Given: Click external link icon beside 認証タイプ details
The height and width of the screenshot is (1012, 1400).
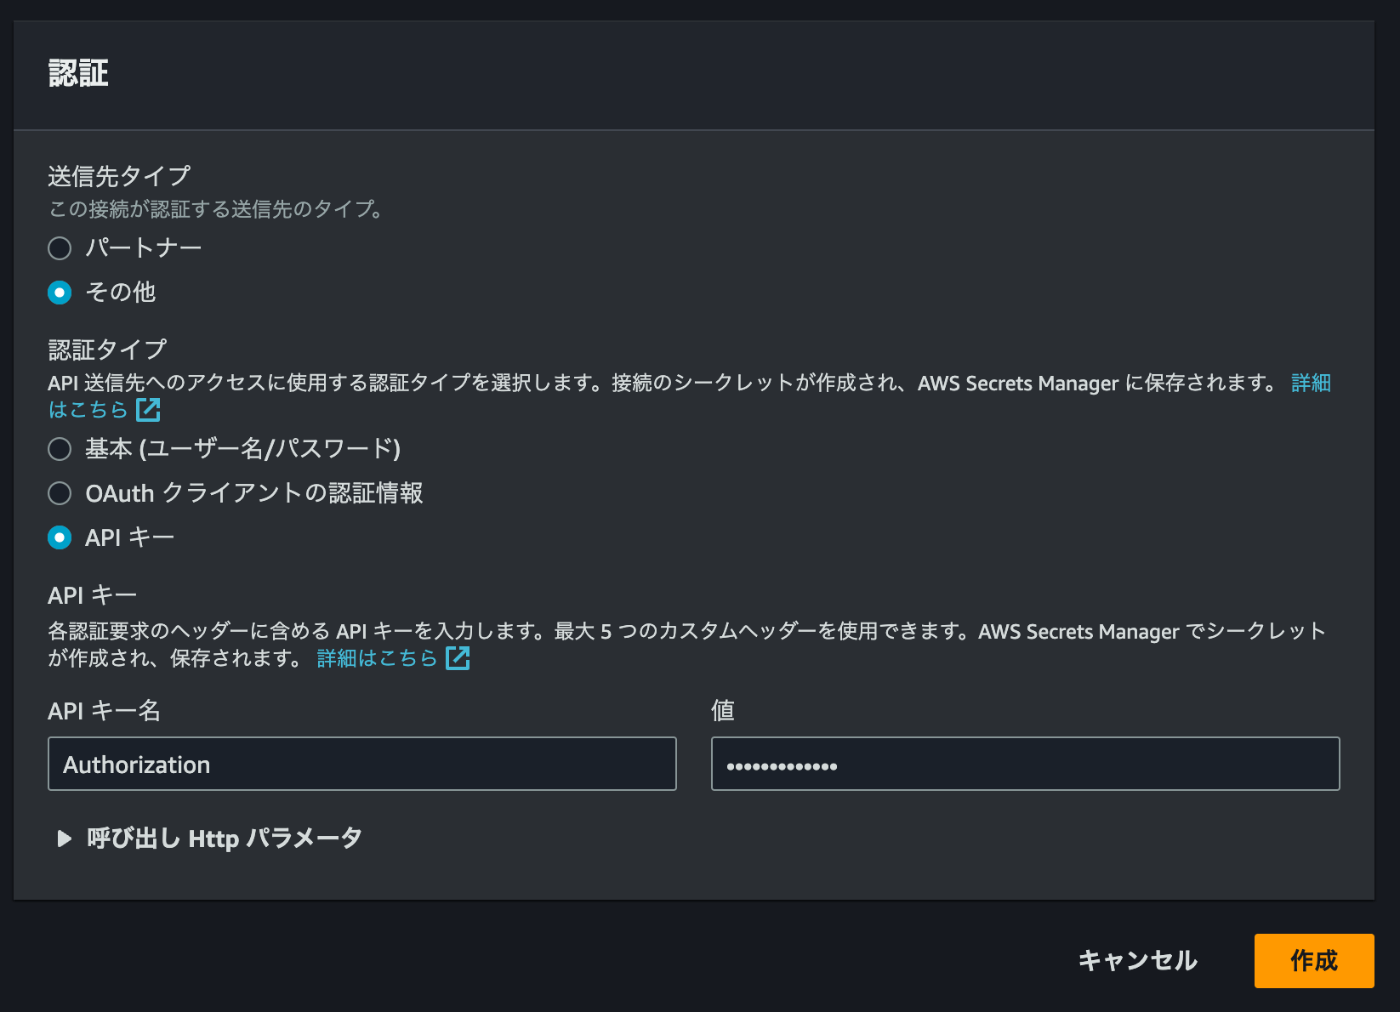Looking at the screenshot, I should pos(148,410).
